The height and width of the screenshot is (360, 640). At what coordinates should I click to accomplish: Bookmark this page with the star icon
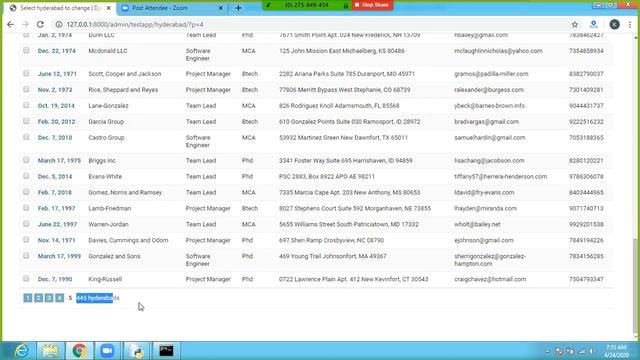pos(575,24)
